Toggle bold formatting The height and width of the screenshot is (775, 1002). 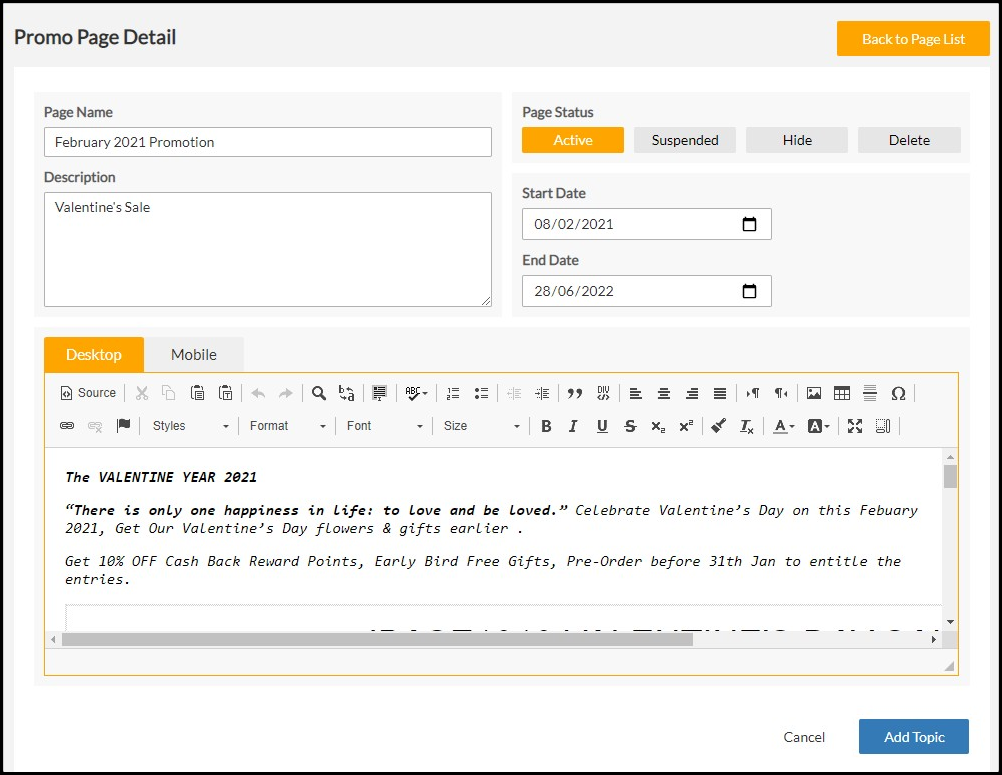546,426
